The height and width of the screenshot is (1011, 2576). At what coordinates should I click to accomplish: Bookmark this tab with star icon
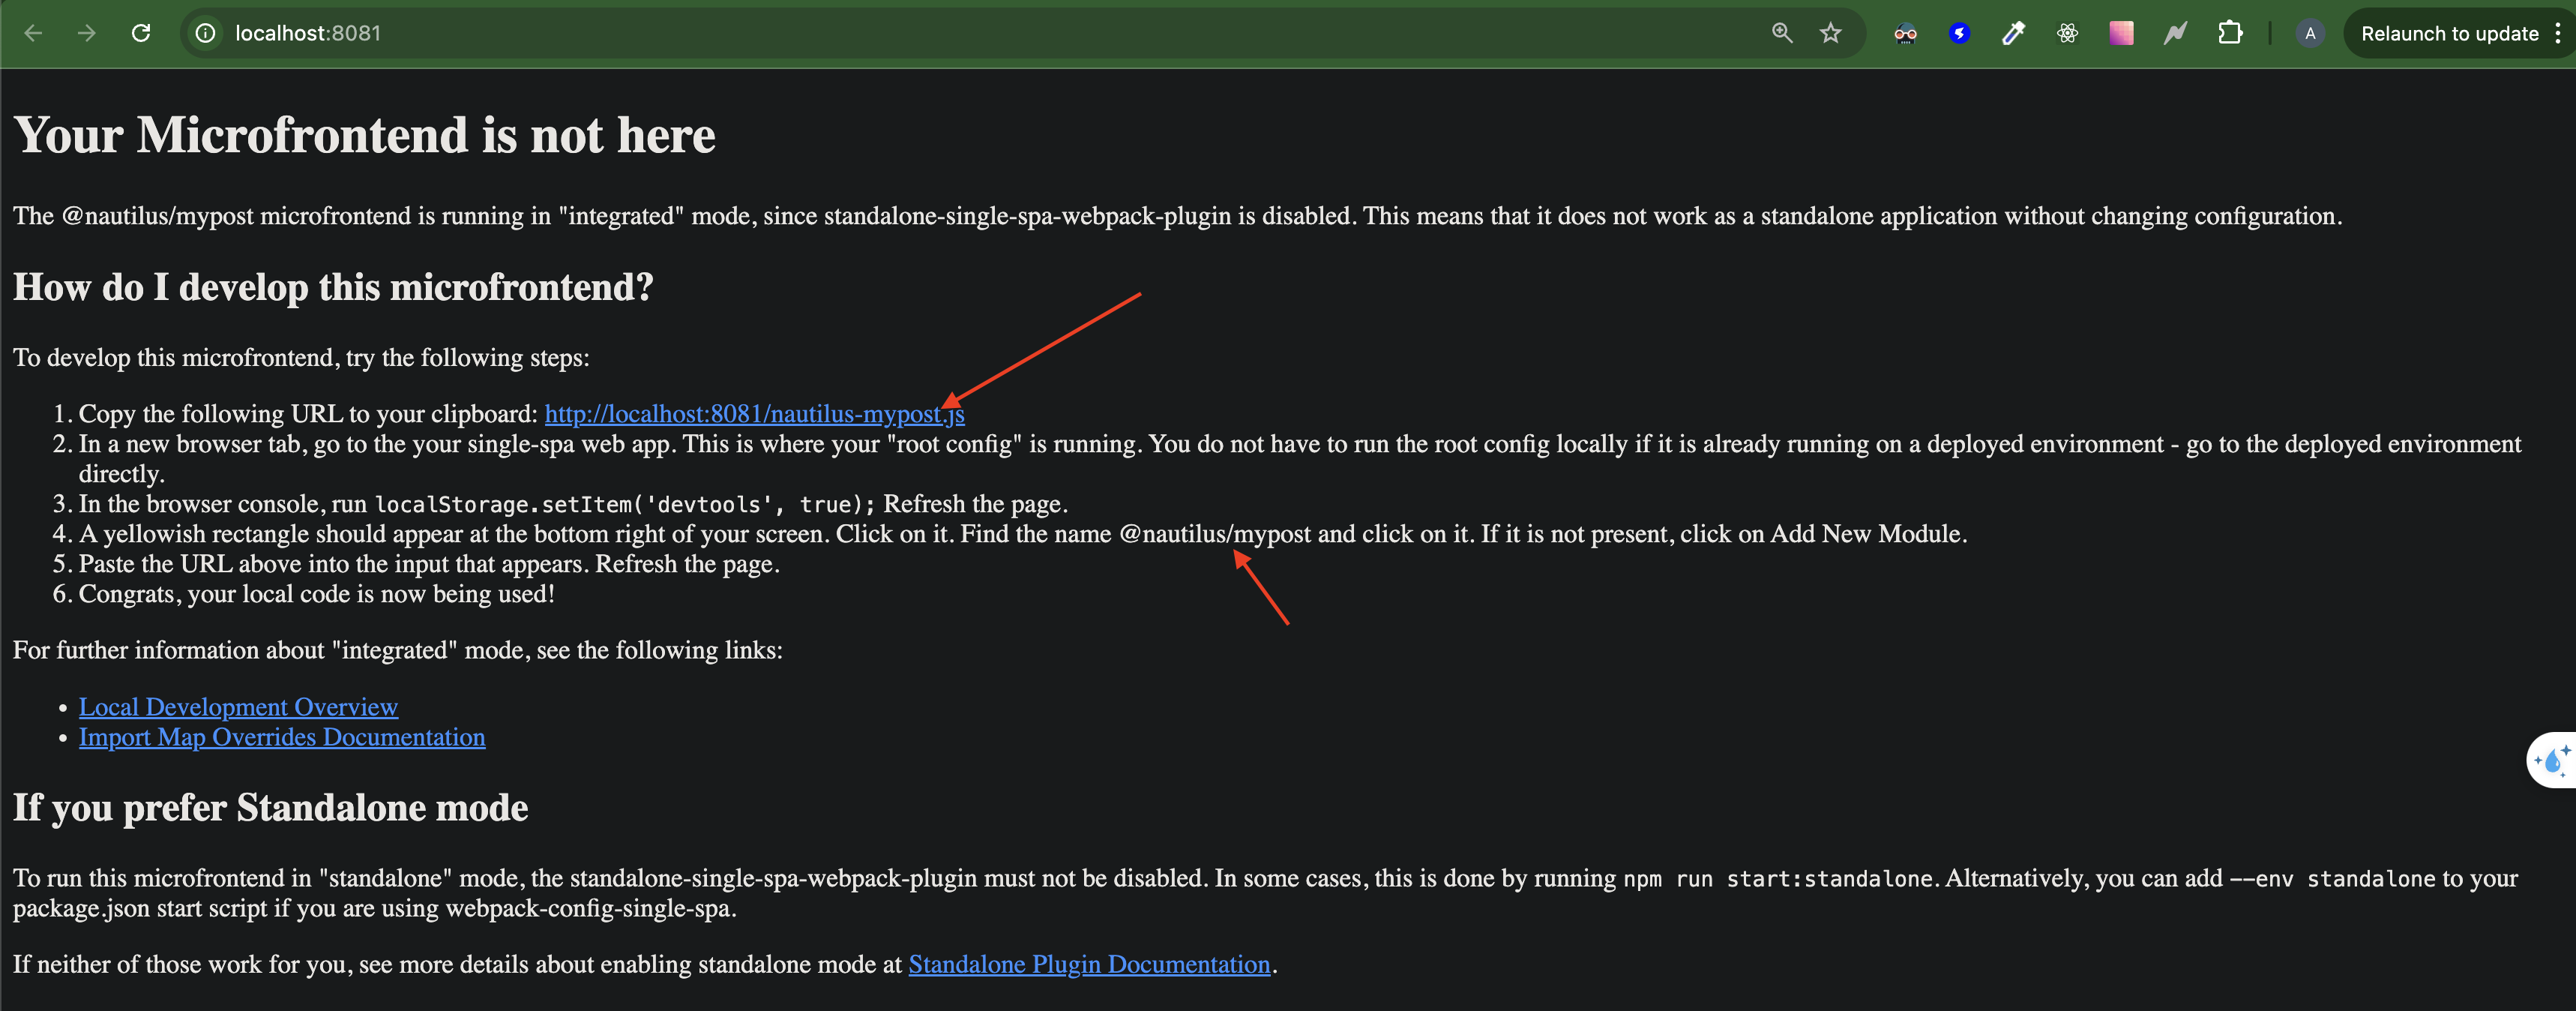pos(1830,33)
